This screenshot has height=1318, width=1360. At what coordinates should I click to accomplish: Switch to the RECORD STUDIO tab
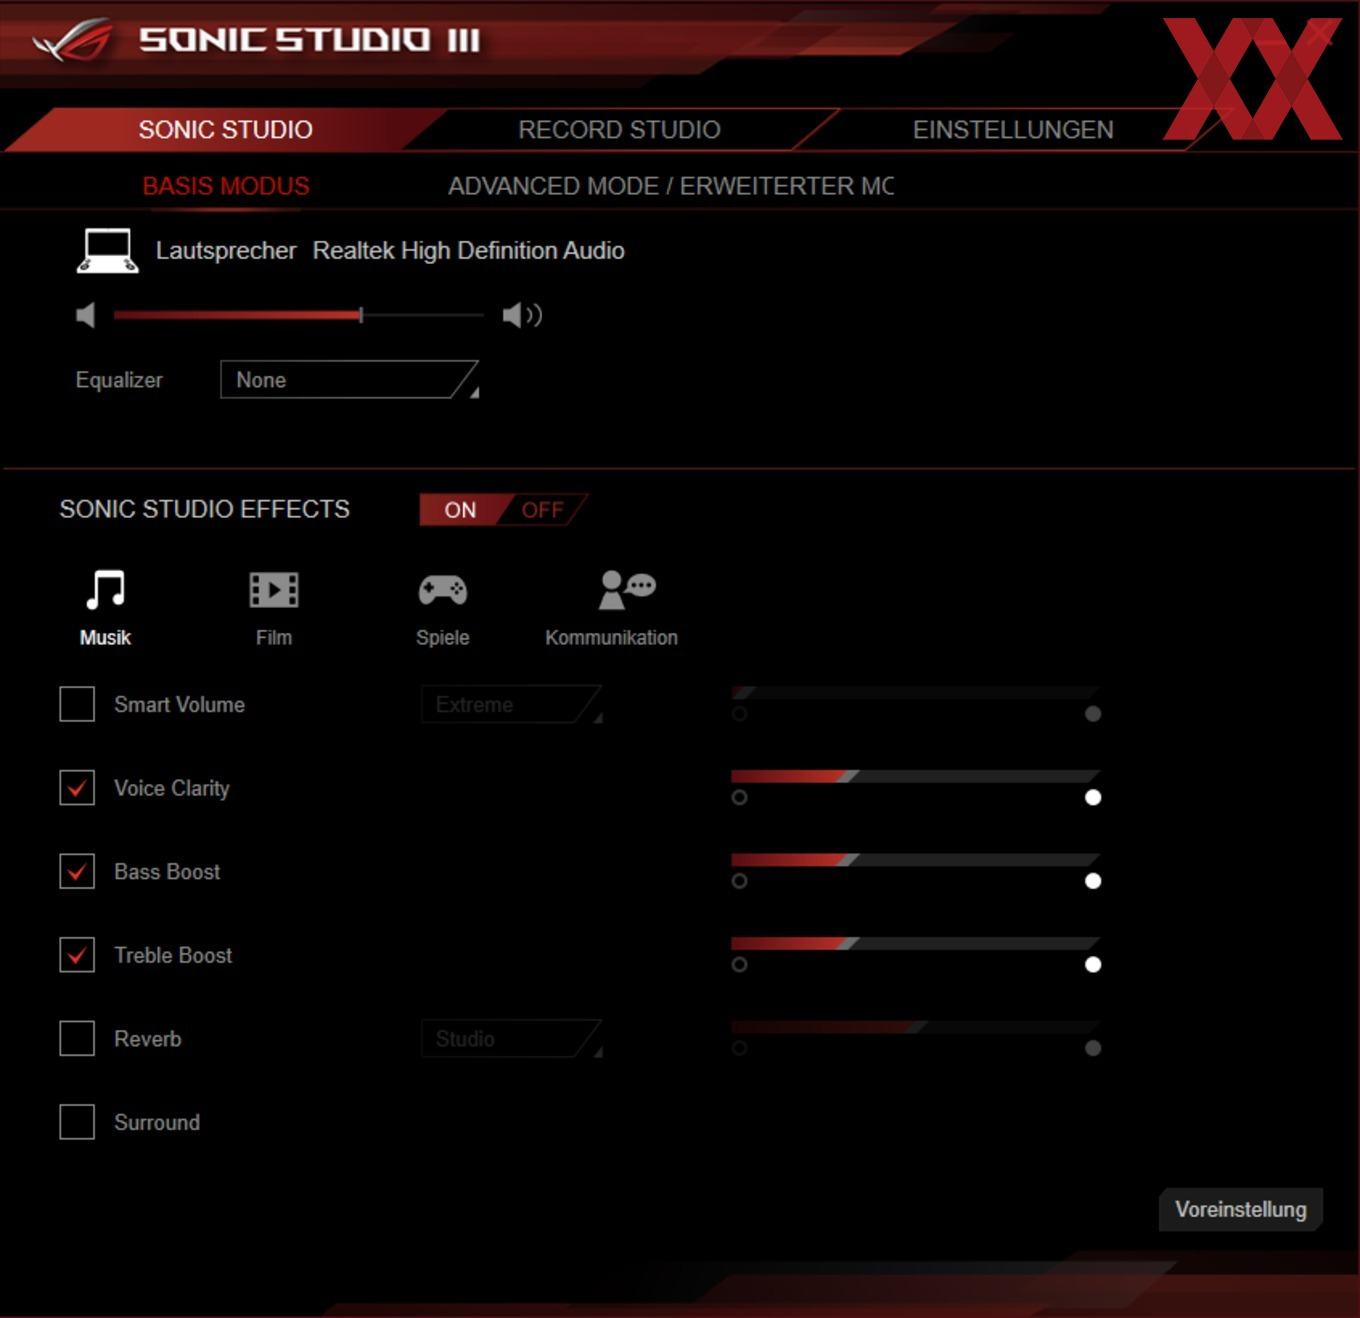[619, 130]
